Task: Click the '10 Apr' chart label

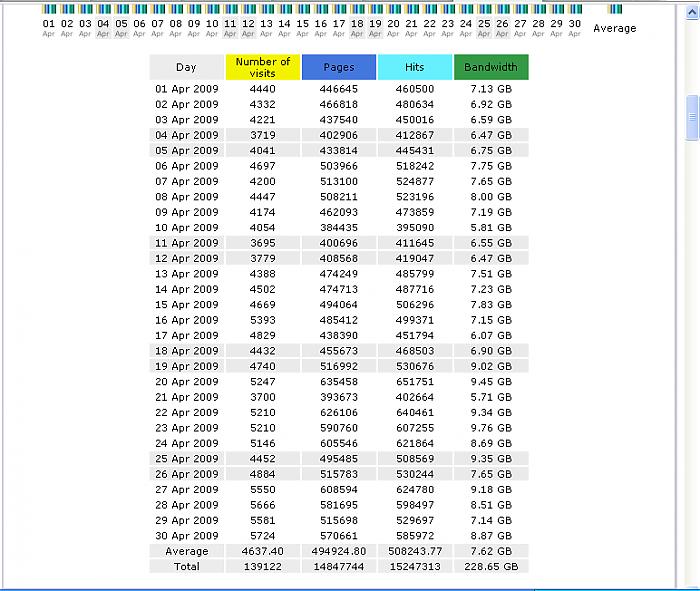Action: pyautogui.click(x=212, y=28)
